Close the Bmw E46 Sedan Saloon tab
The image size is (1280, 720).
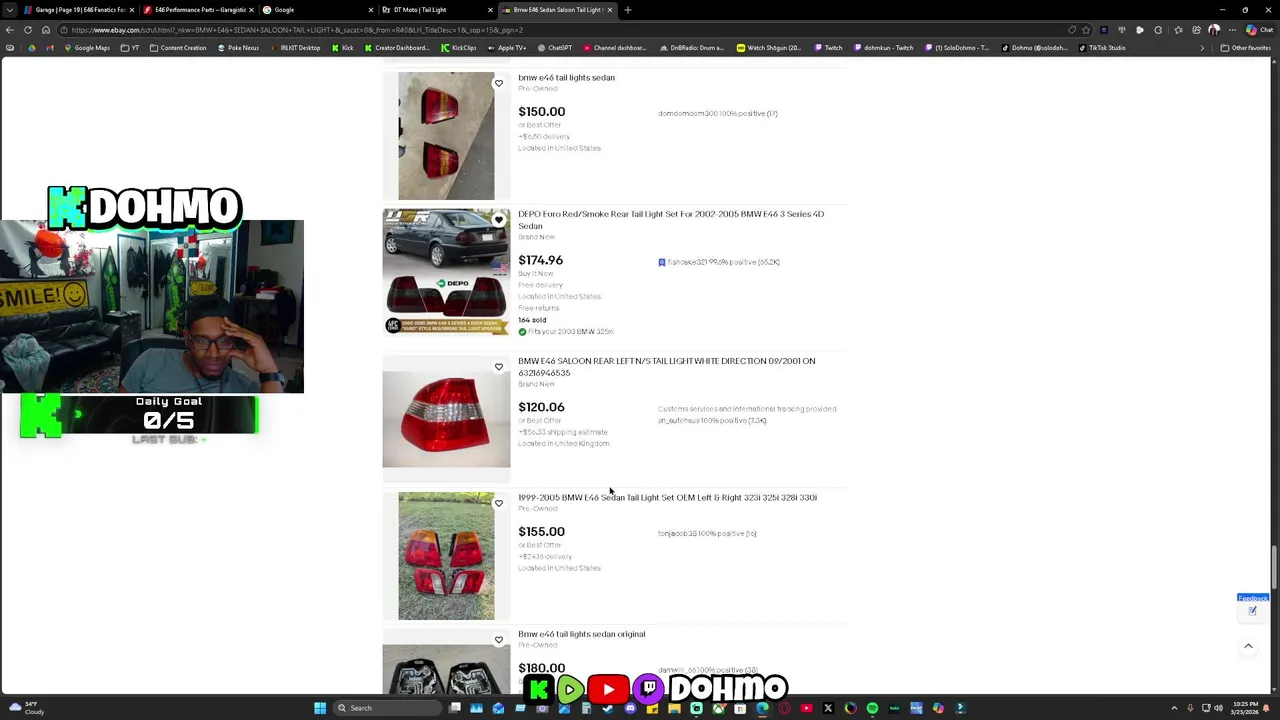point(609,10)
